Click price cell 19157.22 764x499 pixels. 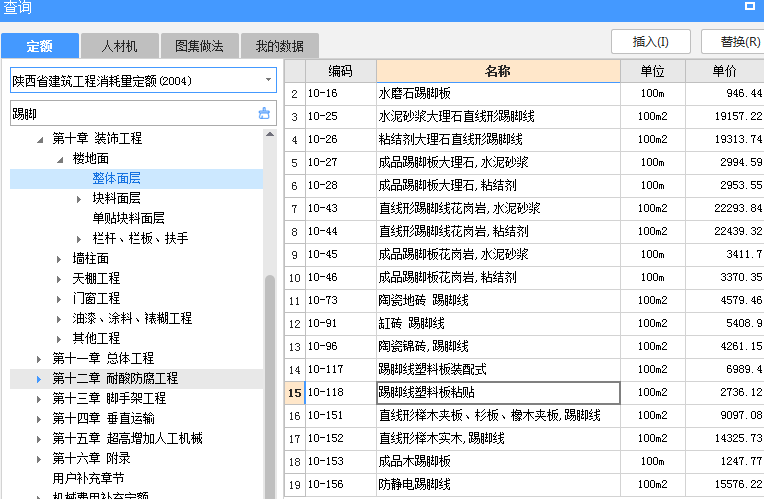[x=725, y=116]
